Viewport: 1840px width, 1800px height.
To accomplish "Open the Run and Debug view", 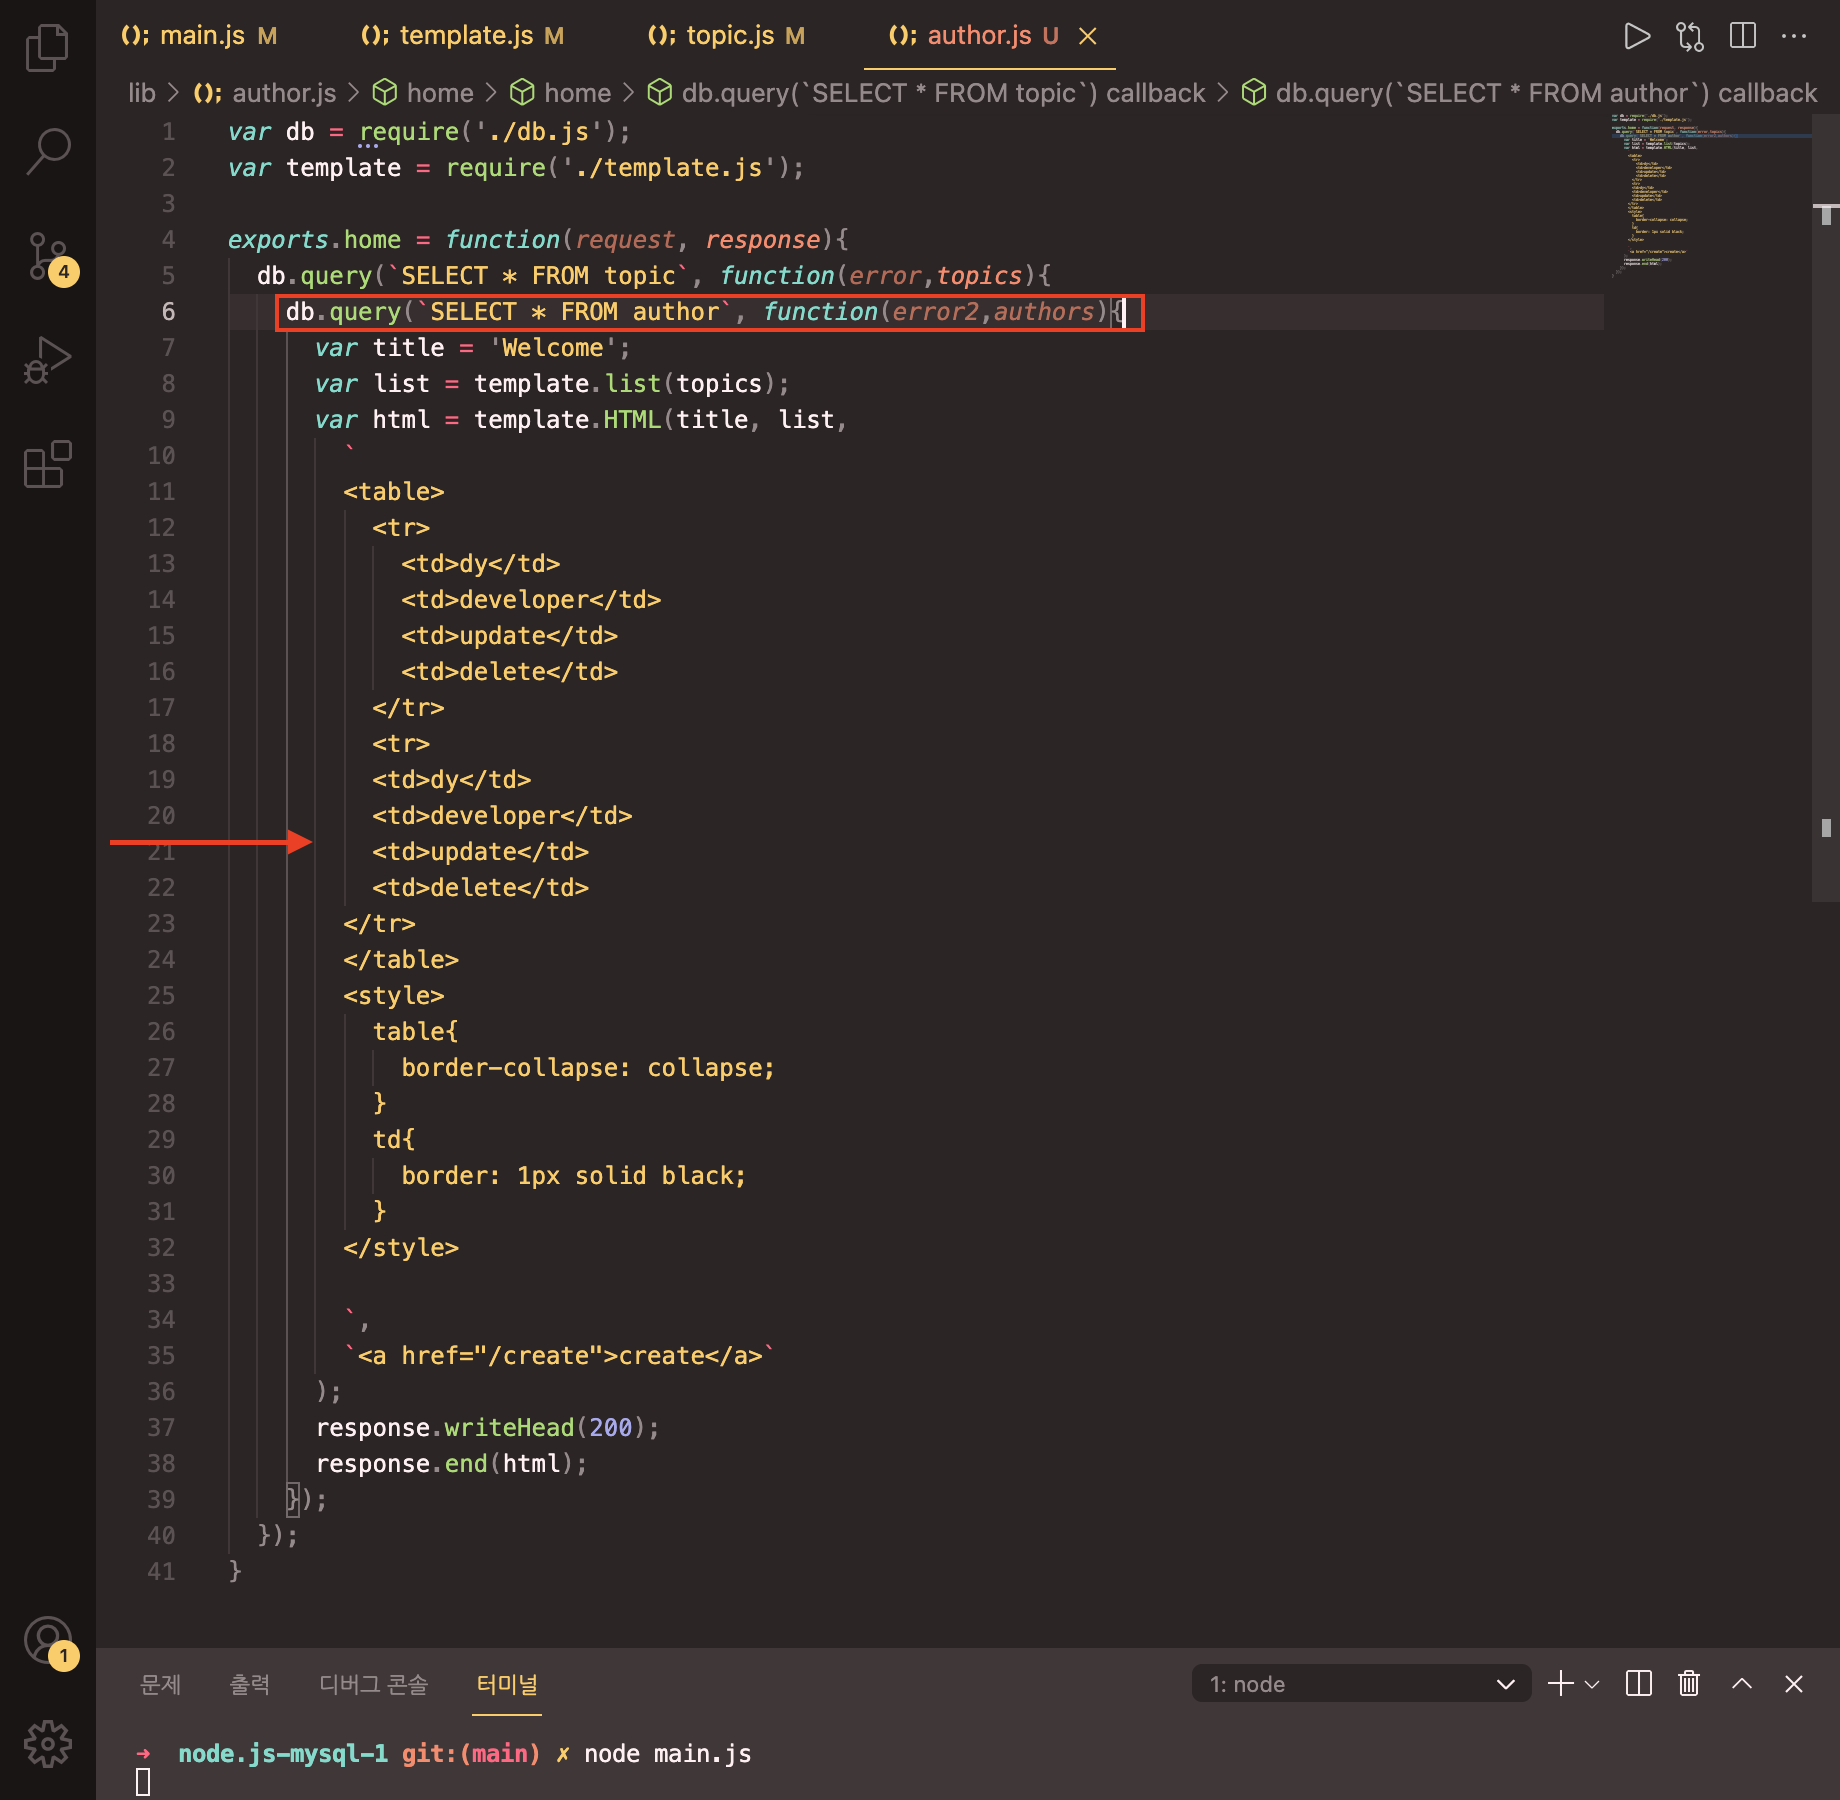I will pyautogui.click(x=47, y=360).
